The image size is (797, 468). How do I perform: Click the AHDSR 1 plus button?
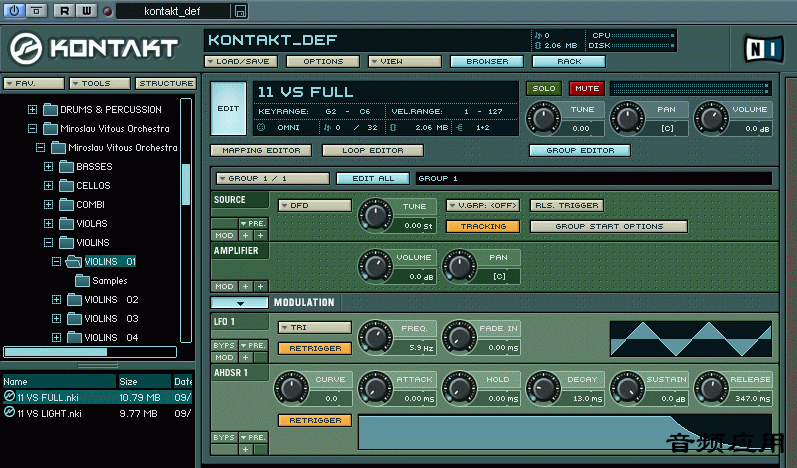point(246,449)
